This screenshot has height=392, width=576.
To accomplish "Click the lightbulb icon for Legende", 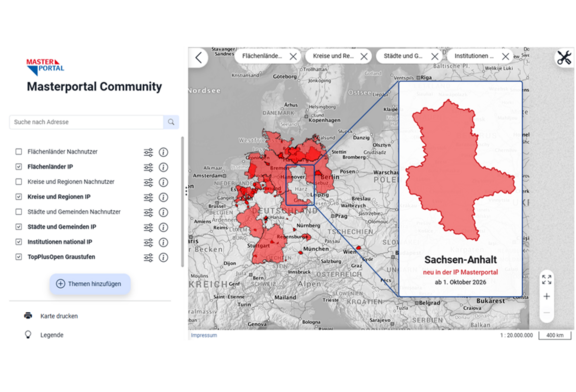I will coord(28,335).
